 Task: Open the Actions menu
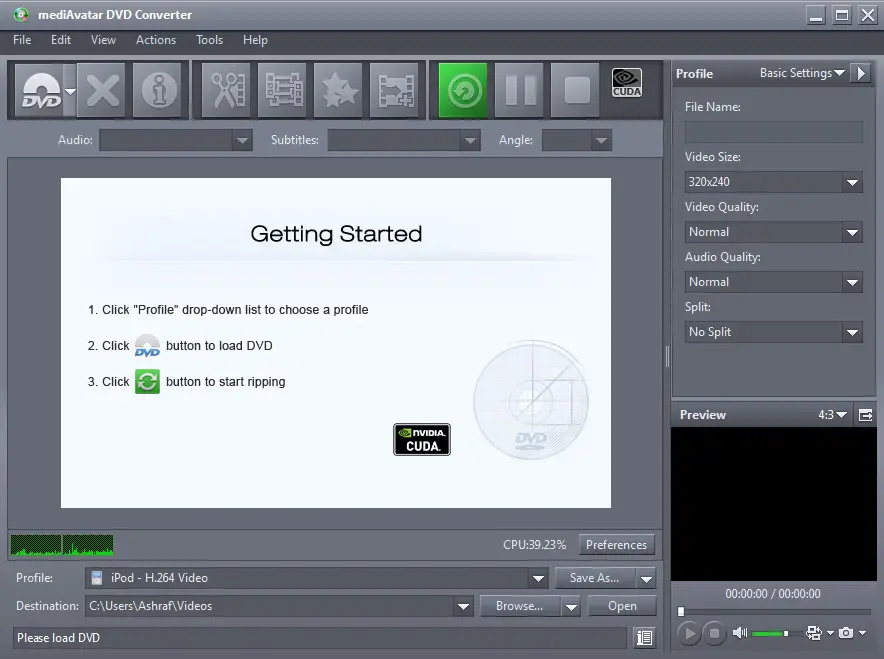point(156,40)
